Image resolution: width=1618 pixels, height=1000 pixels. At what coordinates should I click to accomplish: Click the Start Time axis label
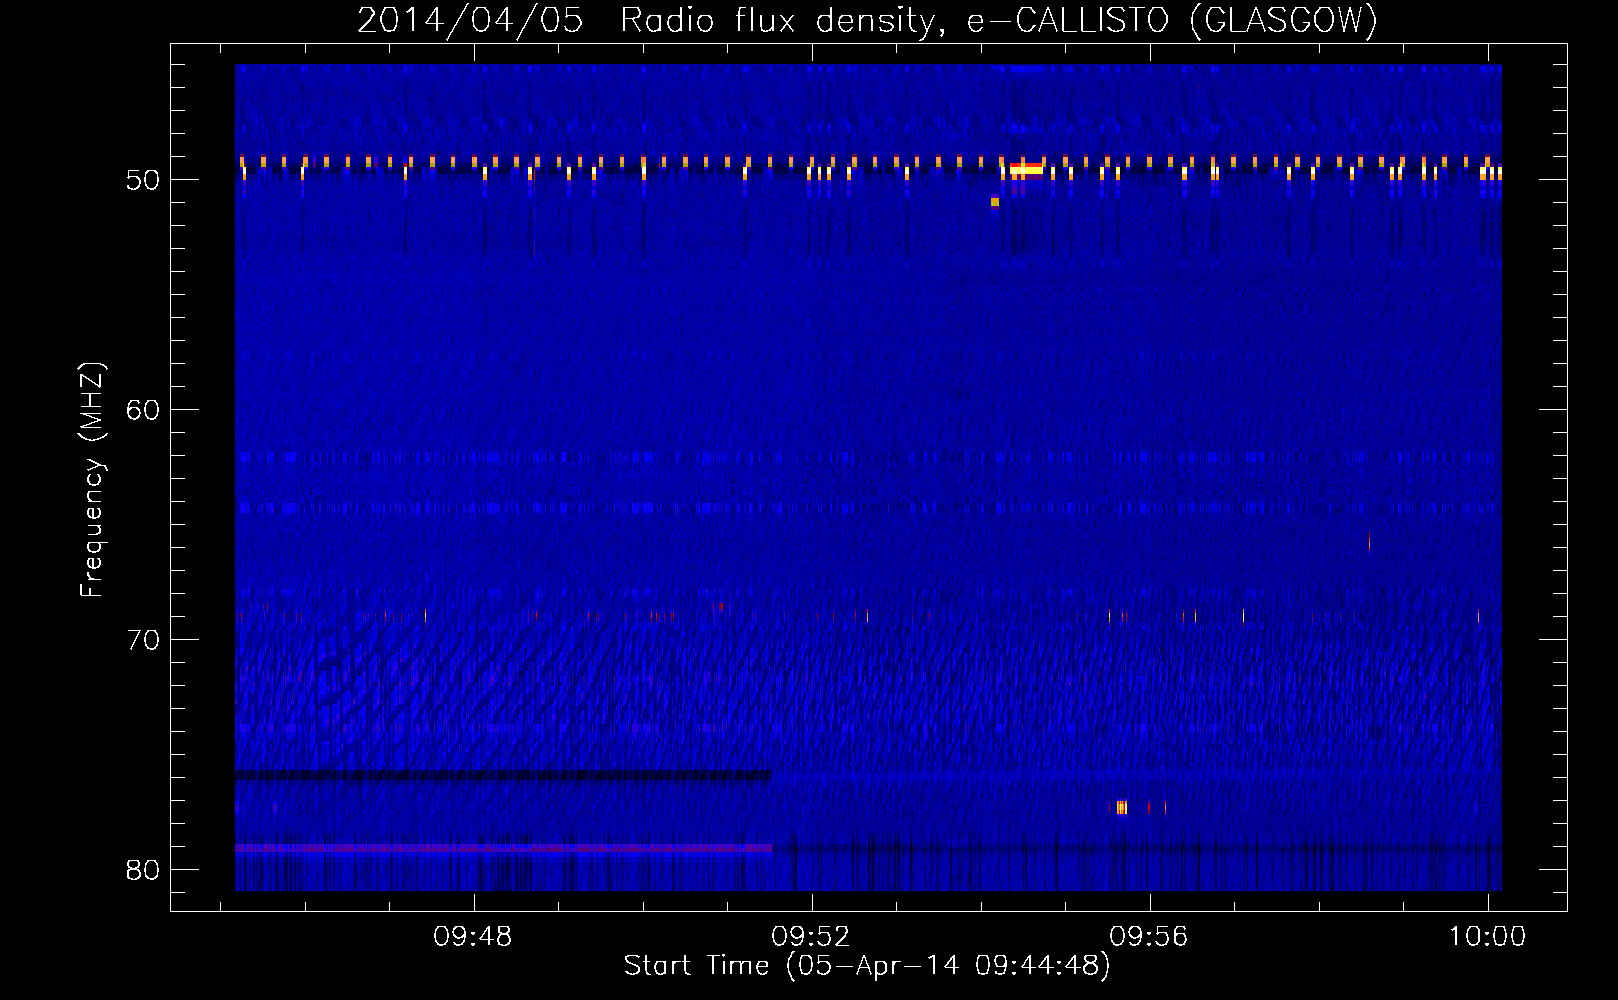coord(867,966)
